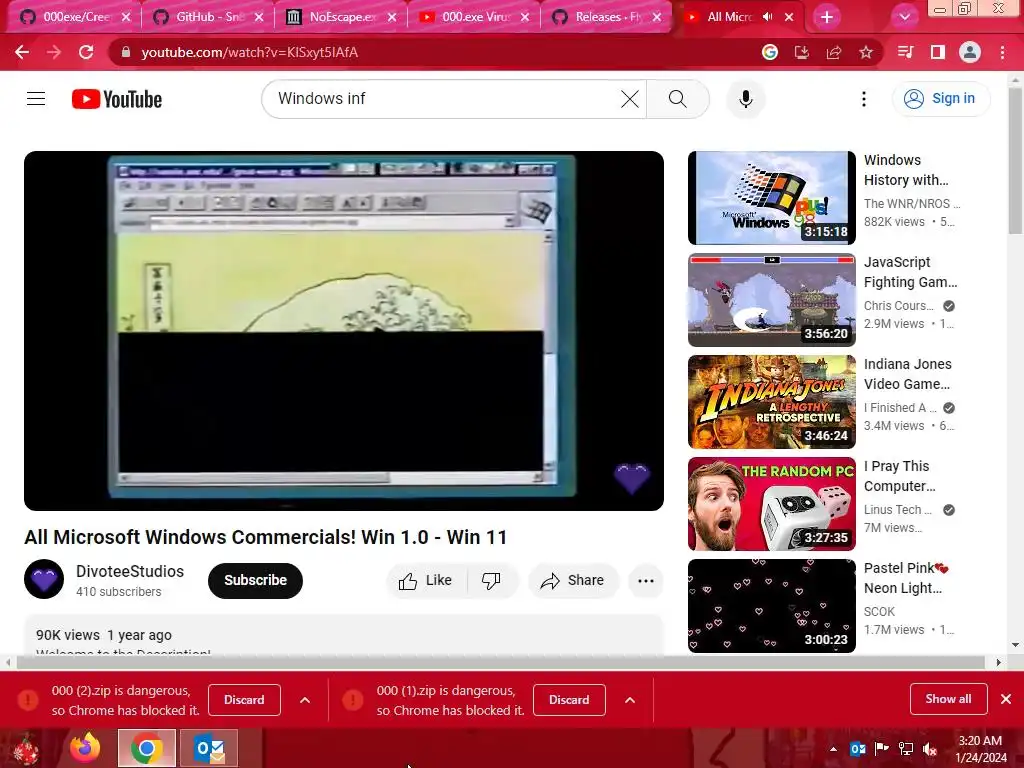Click the video player
The image size is (1024, 768).
click(344, 330)
